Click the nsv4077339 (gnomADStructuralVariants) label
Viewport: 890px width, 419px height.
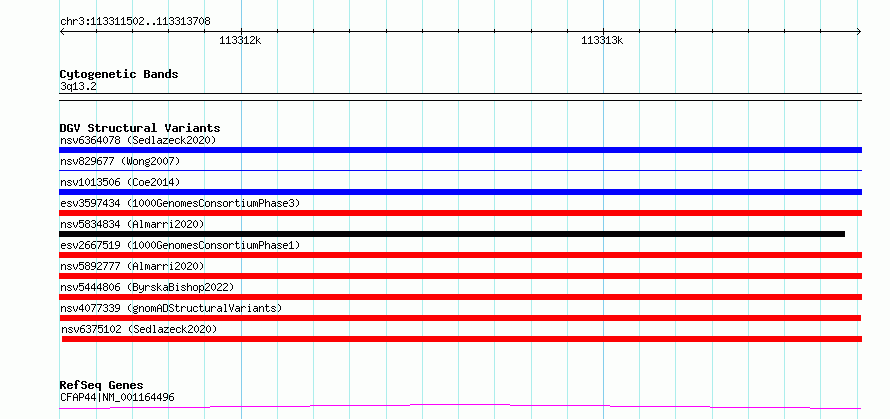(171, 308)
